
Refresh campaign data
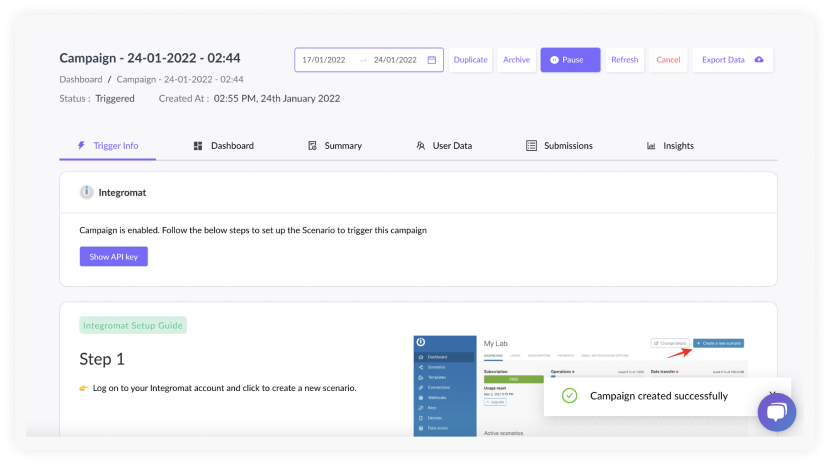pyautogui.click(x=625, y=60)
